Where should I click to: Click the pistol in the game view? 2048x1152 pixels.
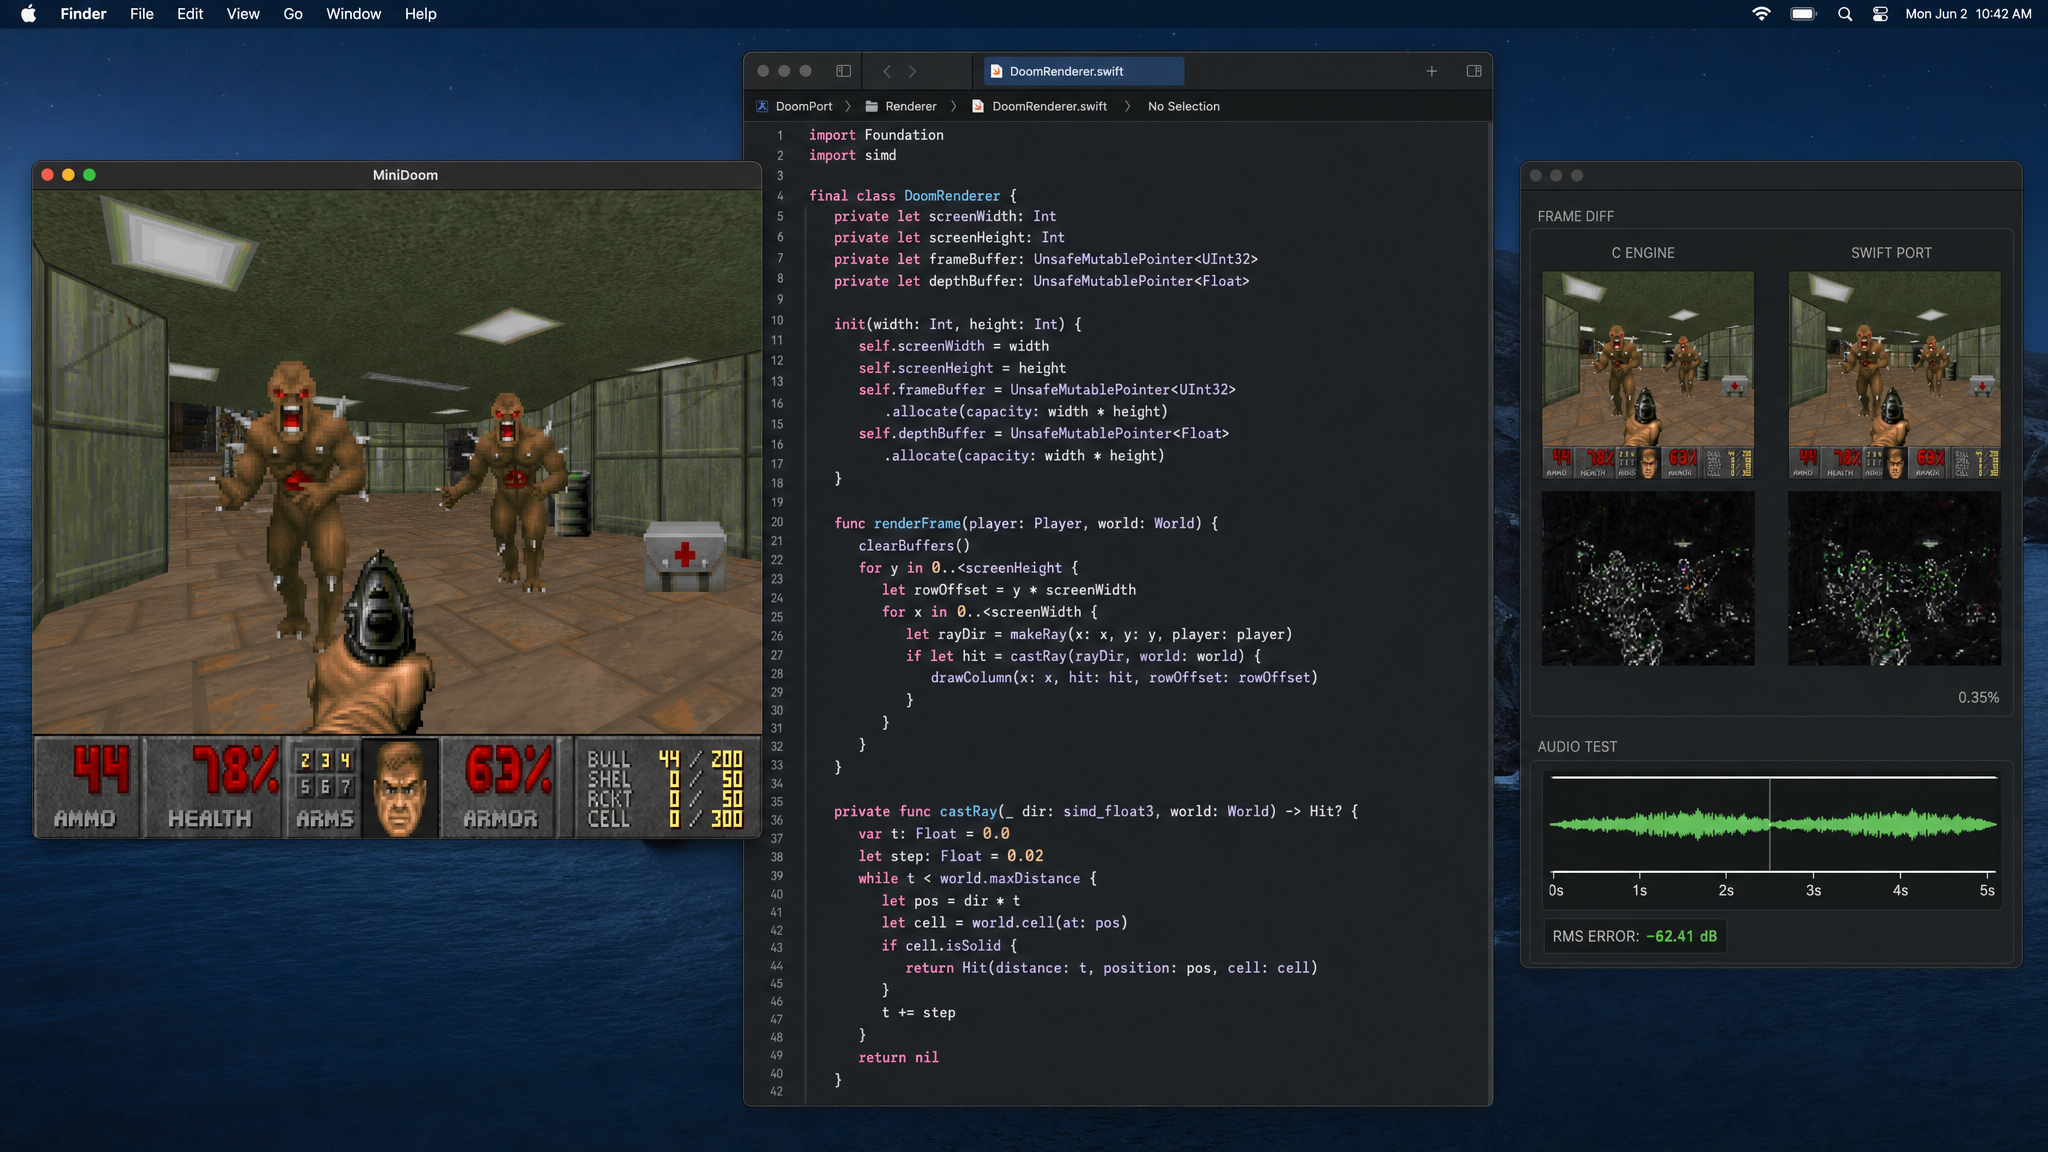pyautogui.click(x=381, y=610)
